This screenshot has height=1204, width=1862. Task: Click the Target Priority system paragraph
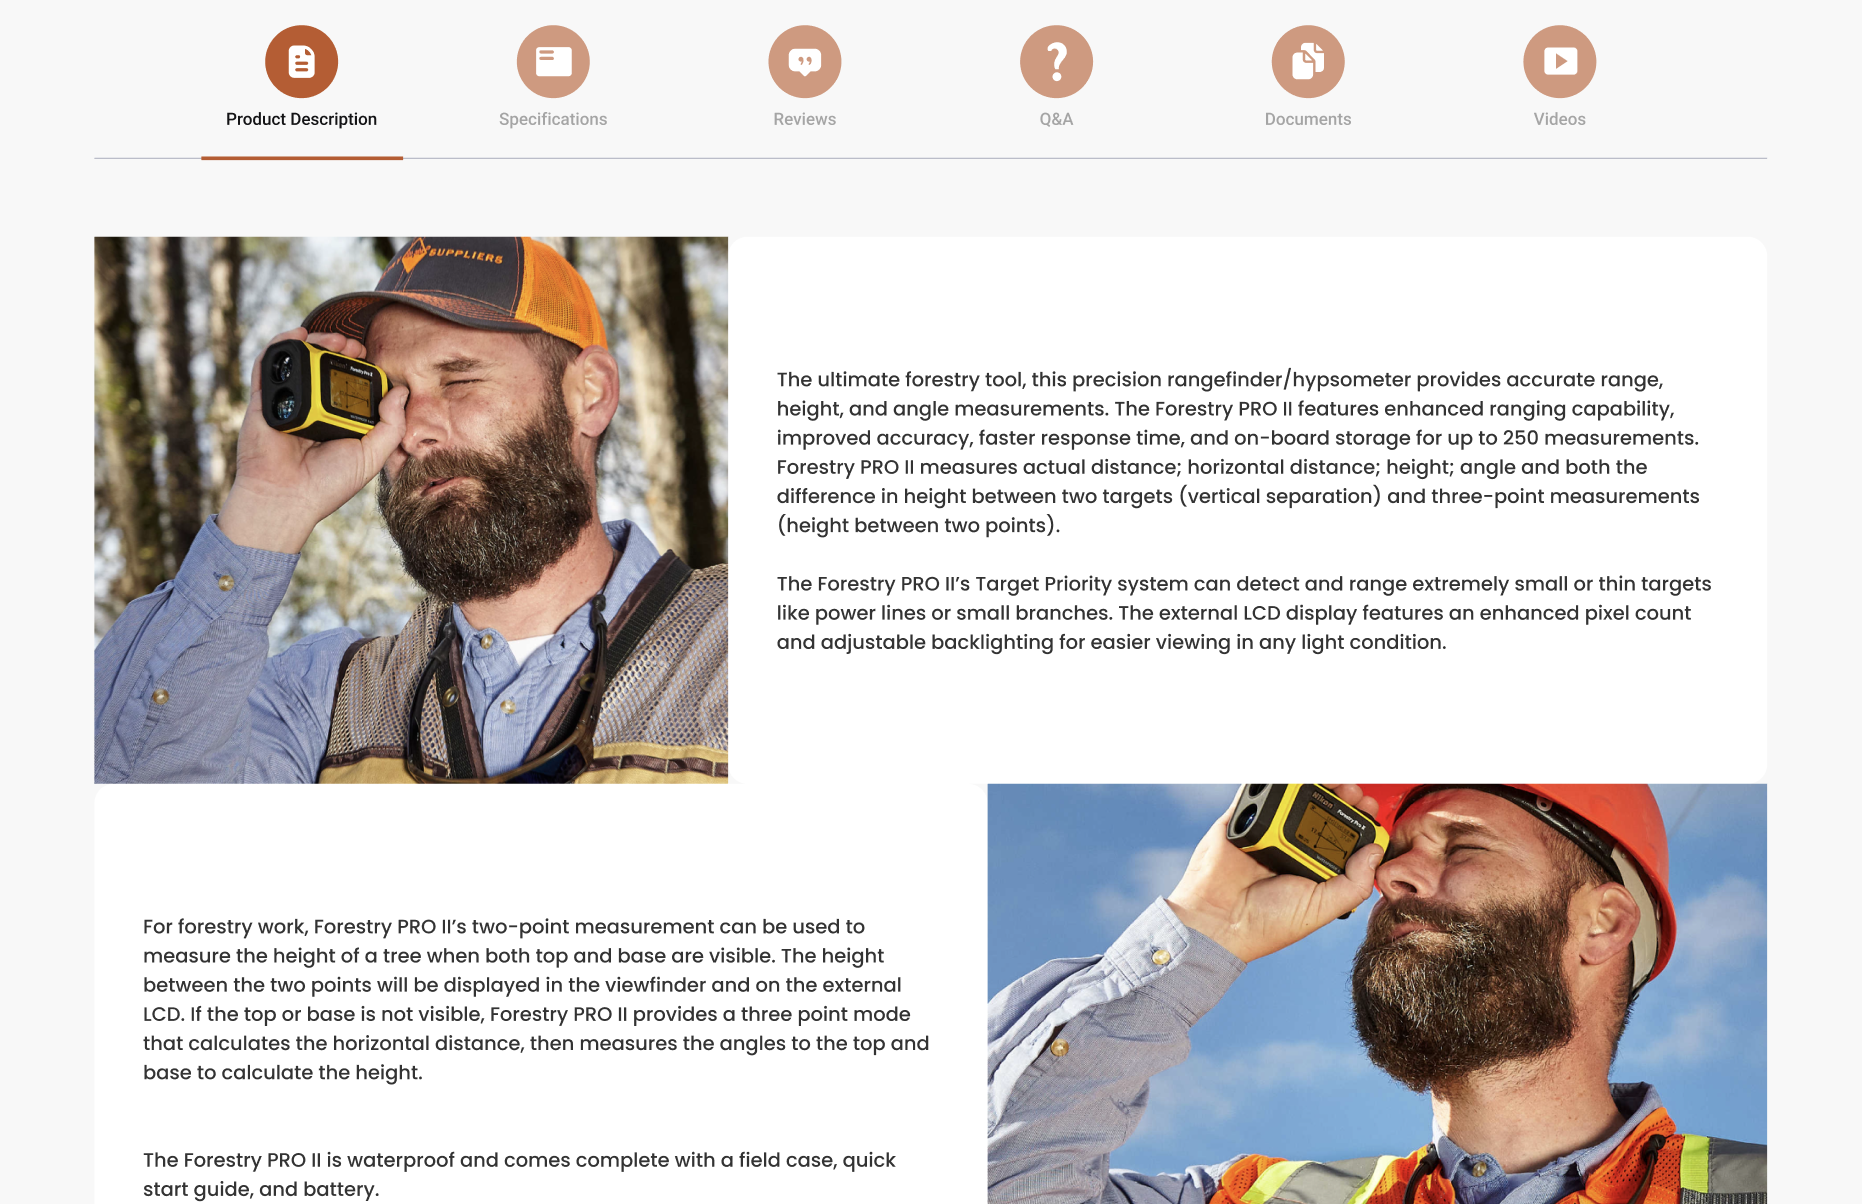point(1244,613)
